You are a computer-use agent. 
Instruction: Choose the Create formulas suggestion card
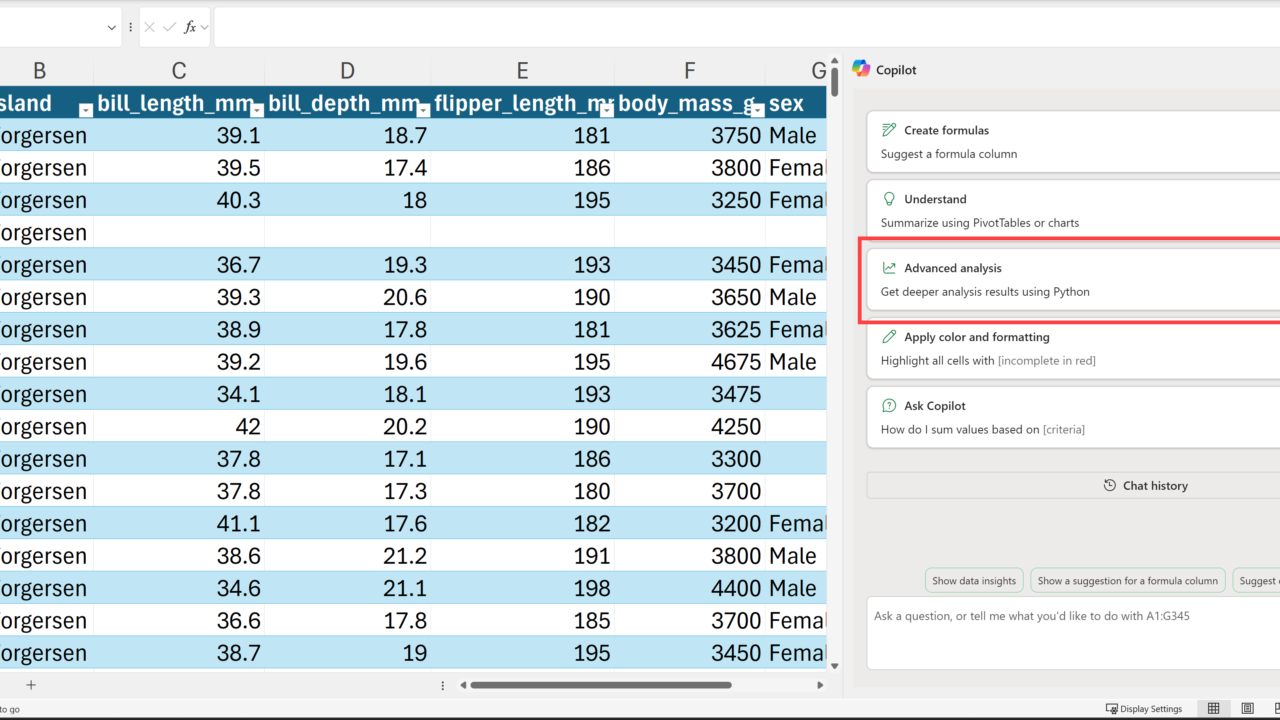coord(1070,142)
